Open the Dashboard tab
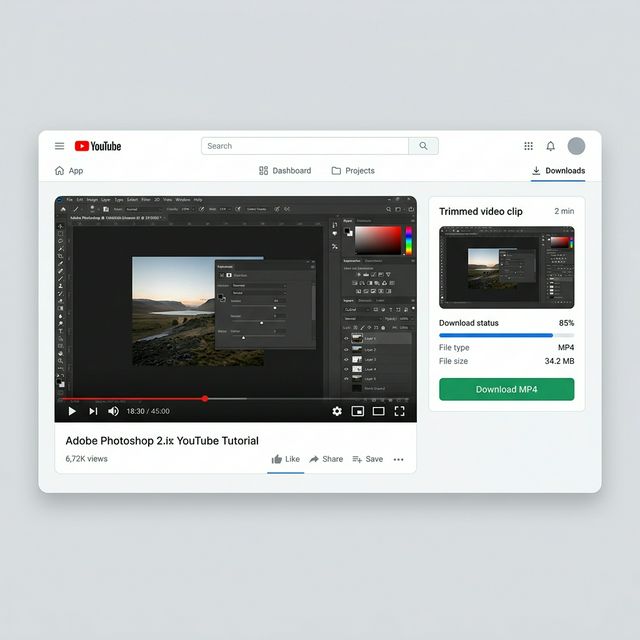This screenshot has height=640, width=640. pyautogui.click(x=285, y=171)
